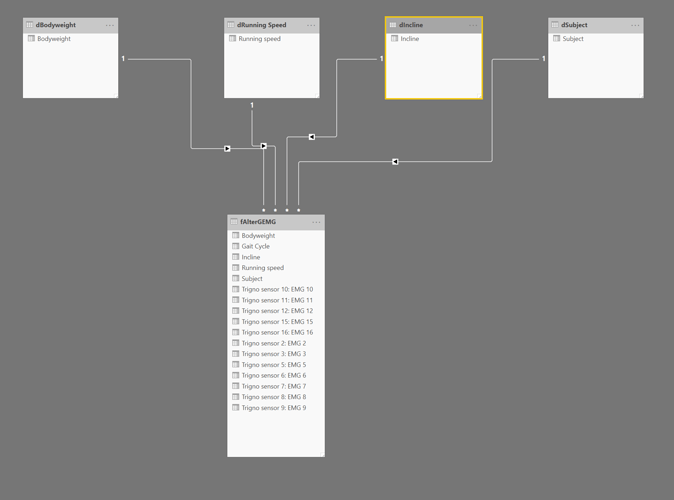Select Trigno sensor 3: EMG 3 field
Image resolution: width=674 pixels, height=500 pixels.
276,354
